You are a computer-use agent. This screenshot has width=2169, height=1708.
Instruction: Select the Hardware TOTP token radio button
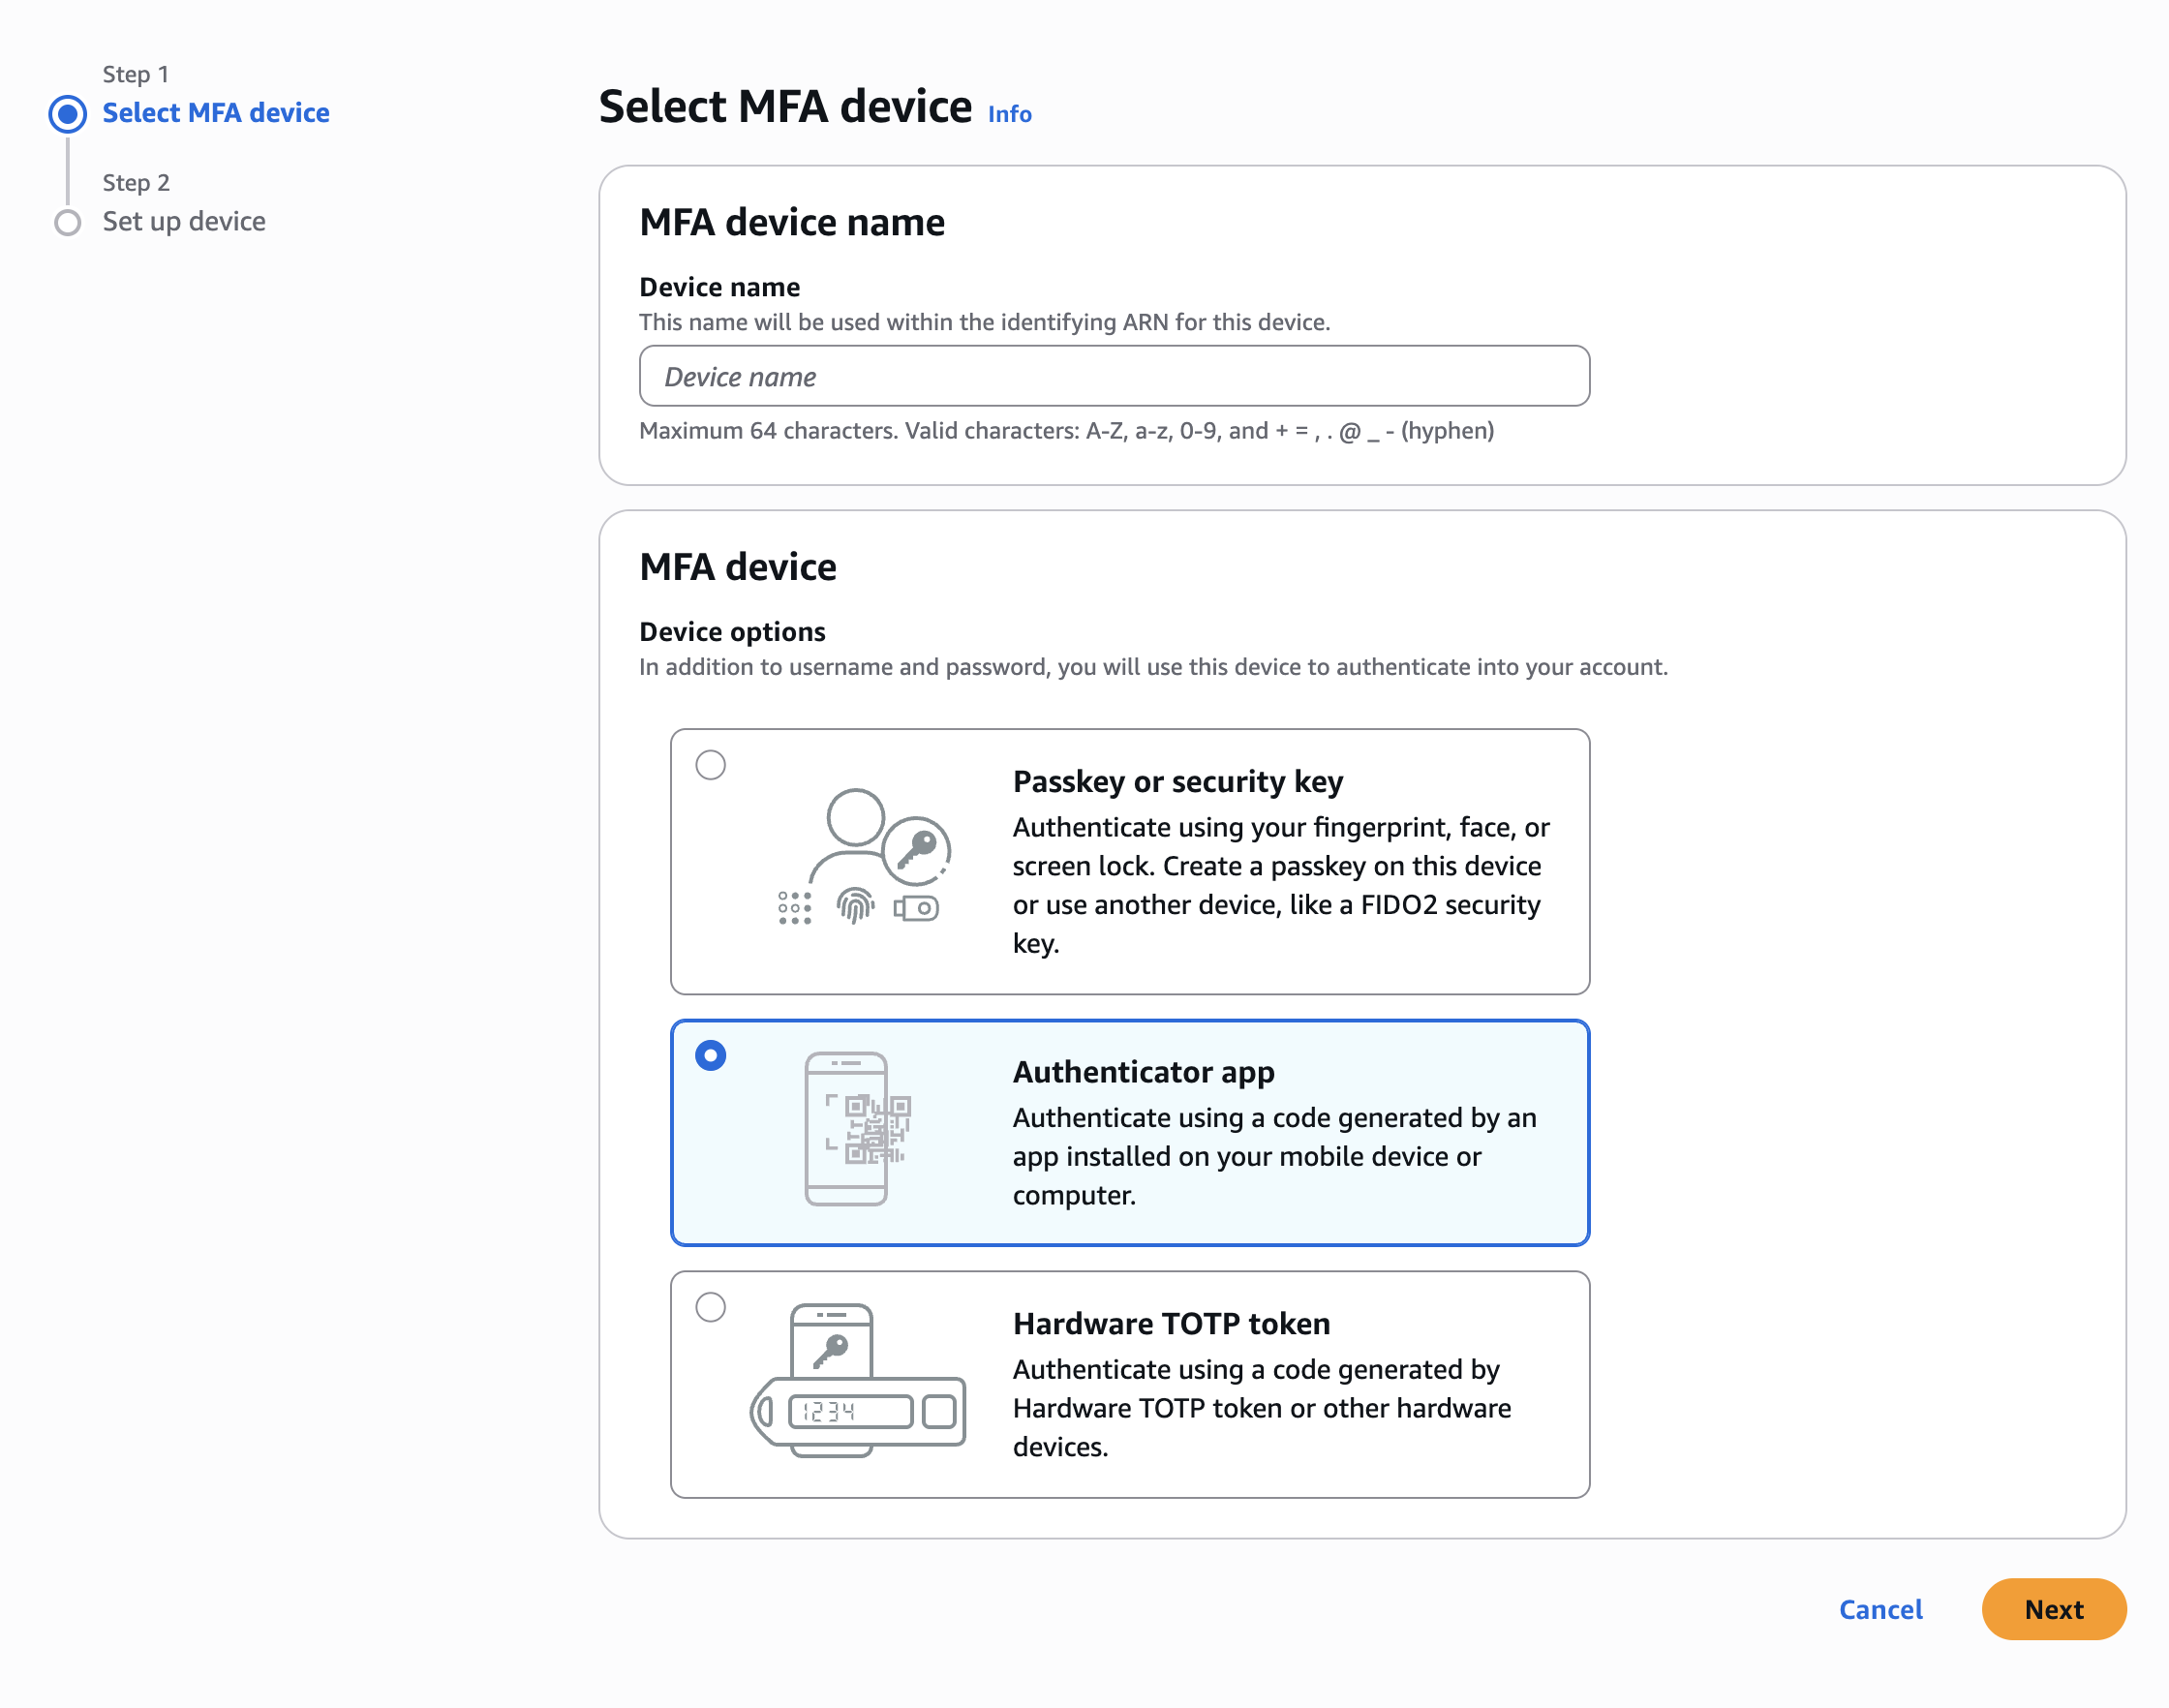[x=710, y=1307]
